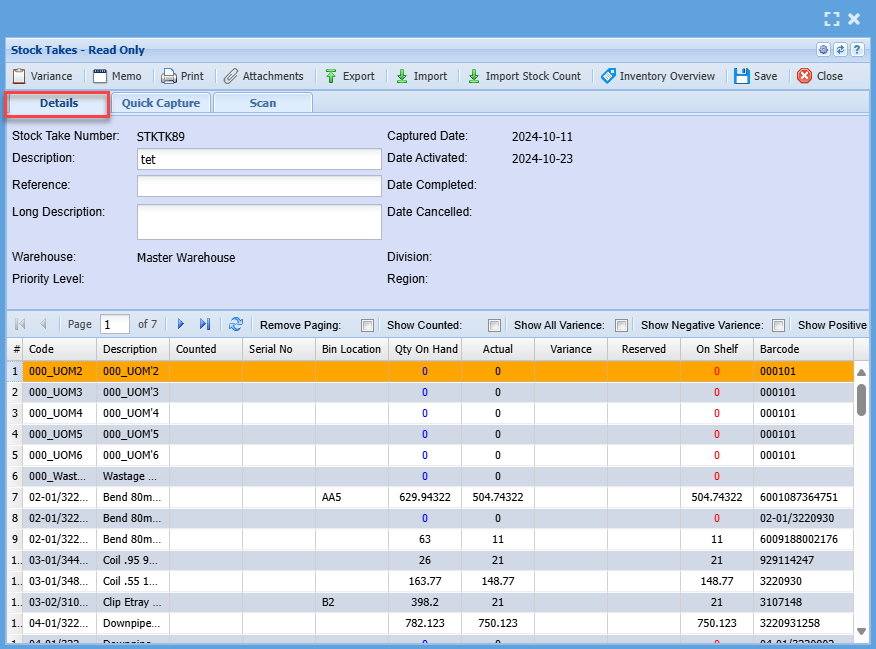Screen dimensions: 876x649
Task: Print the stock take
Action: [182, 76]
